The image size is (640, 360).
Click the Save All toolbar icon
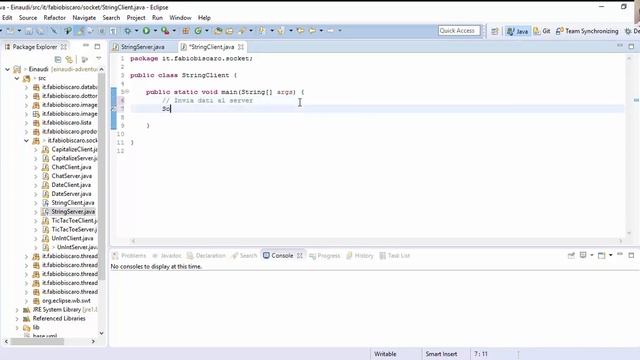click(x=40, y=31)
